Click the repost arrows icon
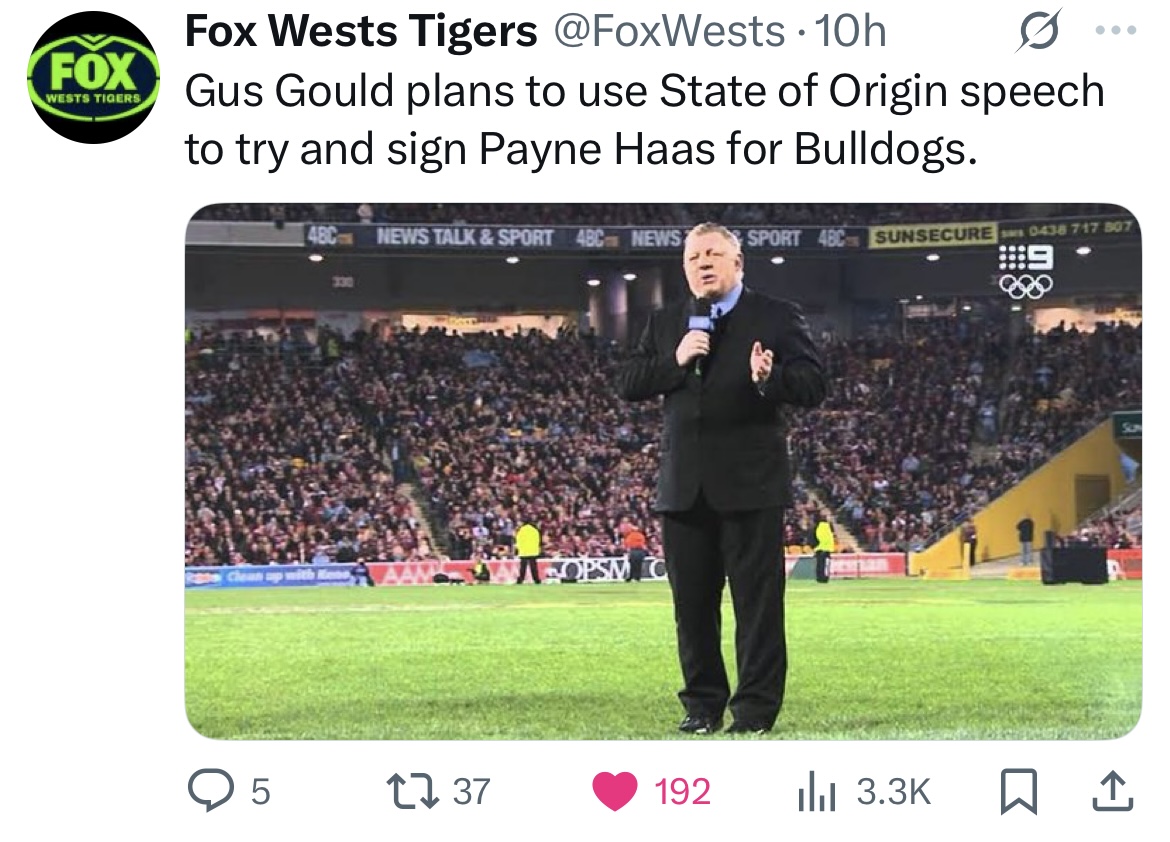The width and height of the screenshot is (1170, 842). [x=411, y=791]
